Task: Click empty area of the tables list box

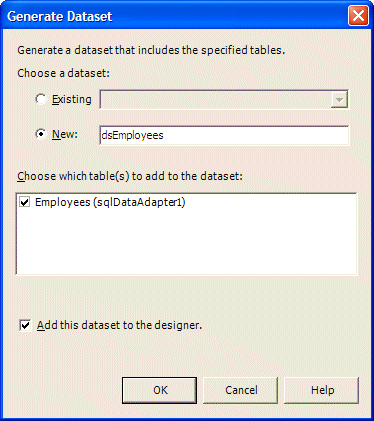Action: pyautogui.click(x=186, y=243)
